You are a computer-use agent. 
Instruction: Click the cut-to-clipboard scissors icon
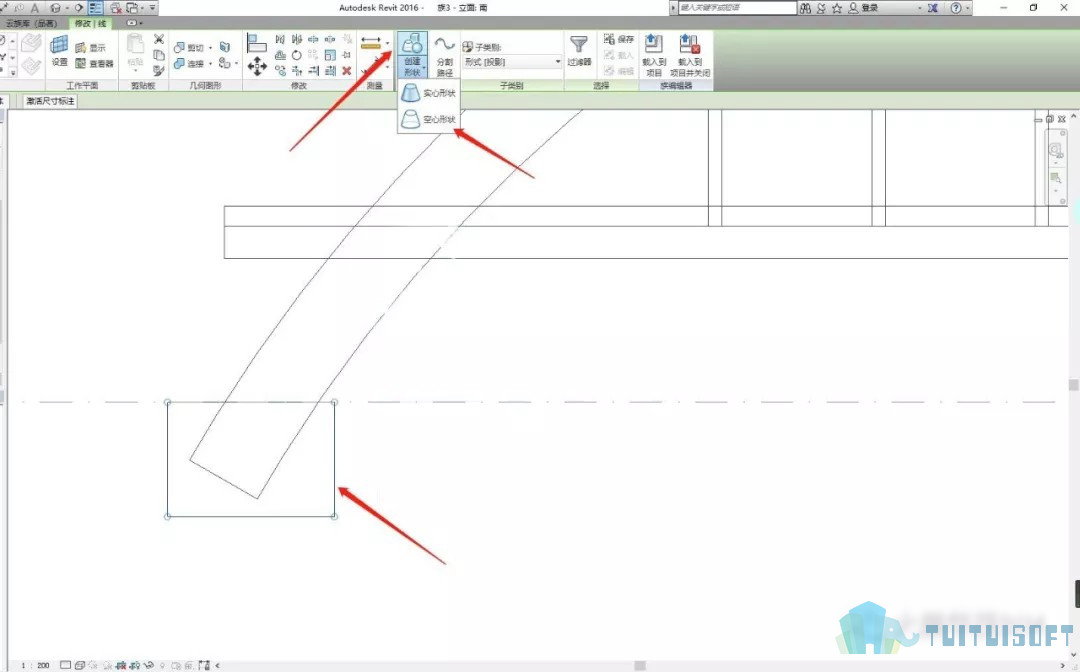[x=159, y=39]
